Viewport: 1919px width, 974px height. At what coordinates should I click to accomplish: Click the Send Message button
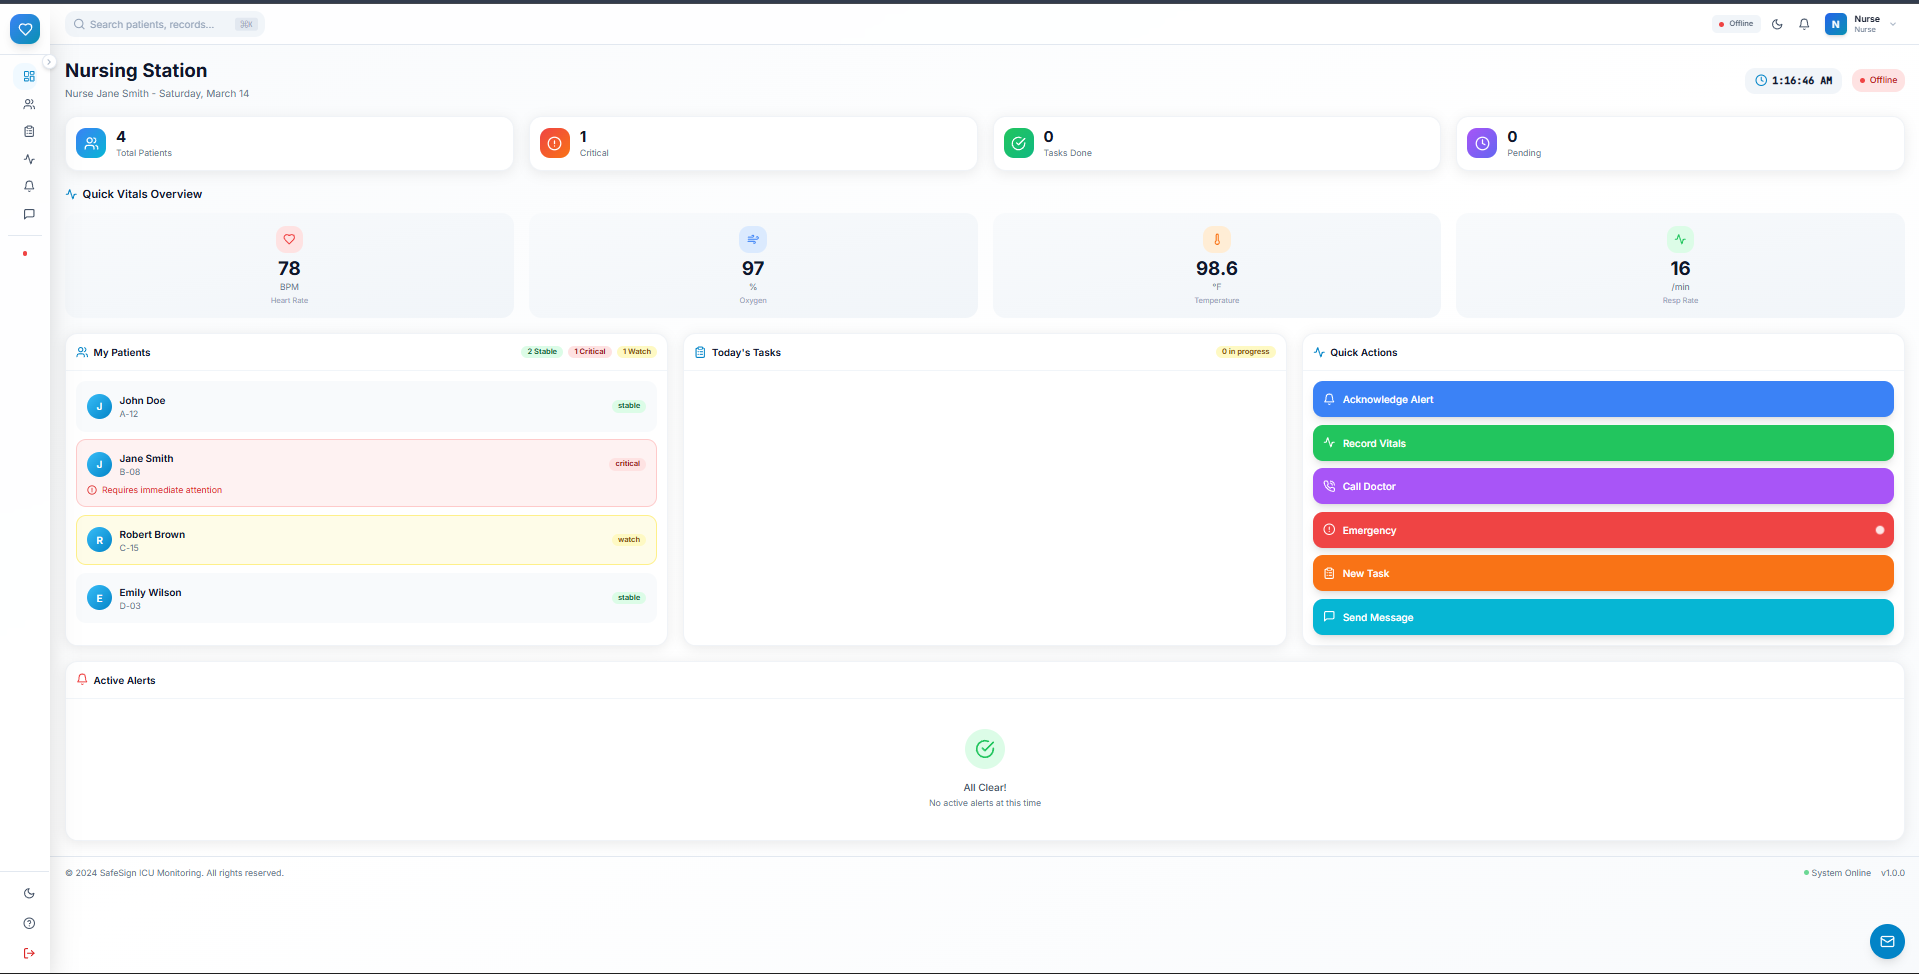[x=1603, y=617]
